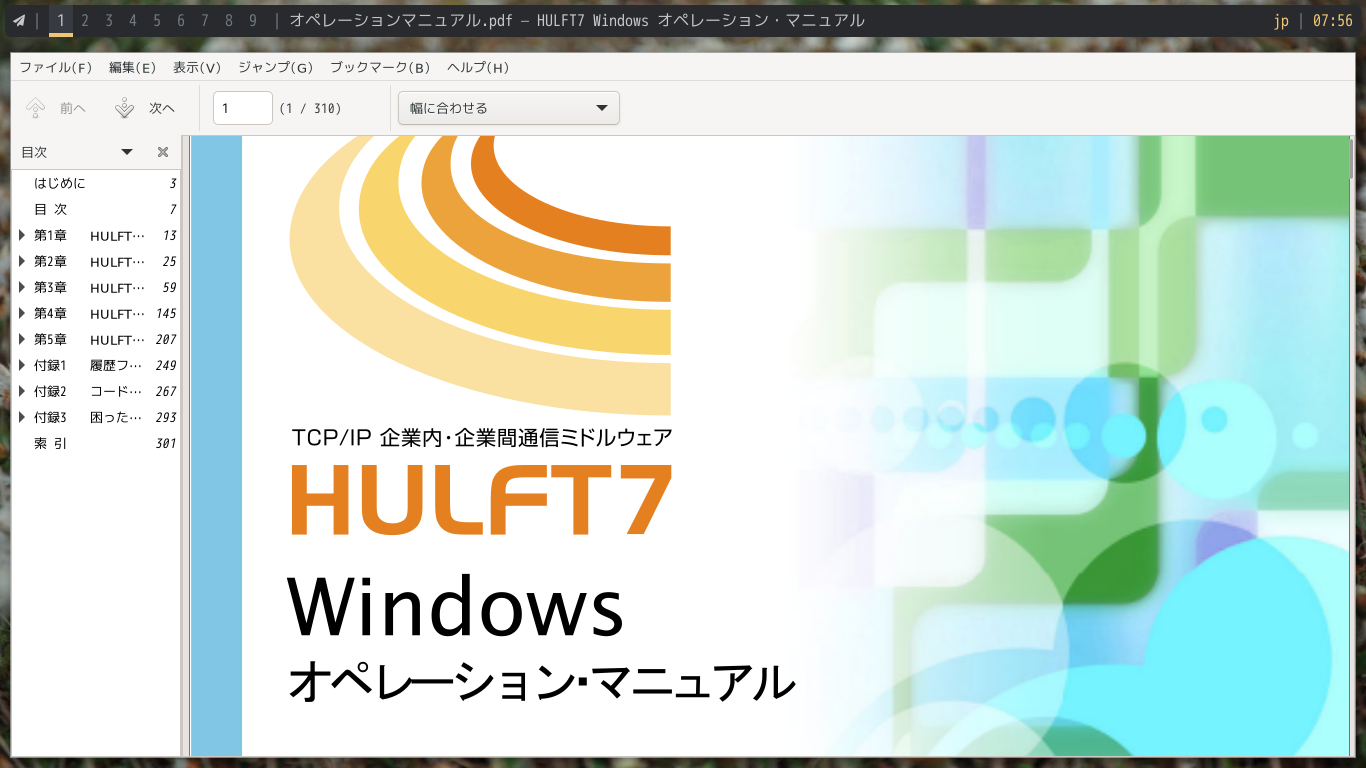Expand the 第5章 tree entry
The image size is (1366, 768).
[23, 339]
